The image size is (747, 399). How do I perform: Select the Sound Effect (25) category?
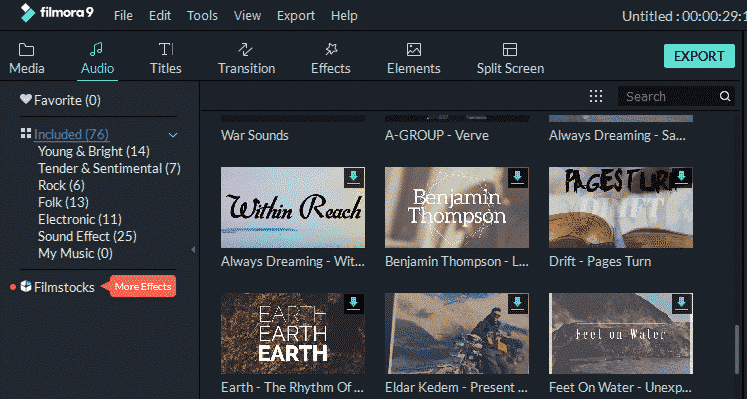pyautogui.click(x=87, y=237)
